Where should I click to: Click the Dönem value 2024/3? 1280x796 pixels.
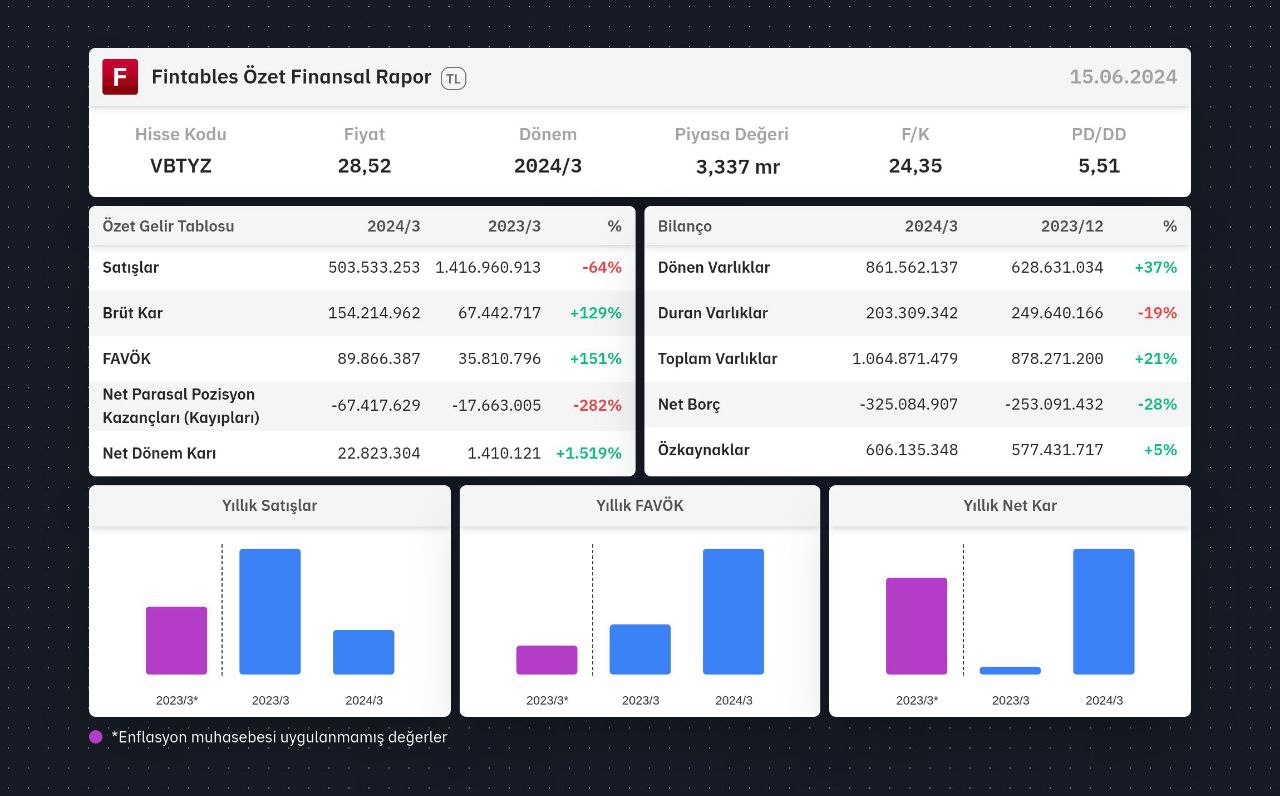548,166
